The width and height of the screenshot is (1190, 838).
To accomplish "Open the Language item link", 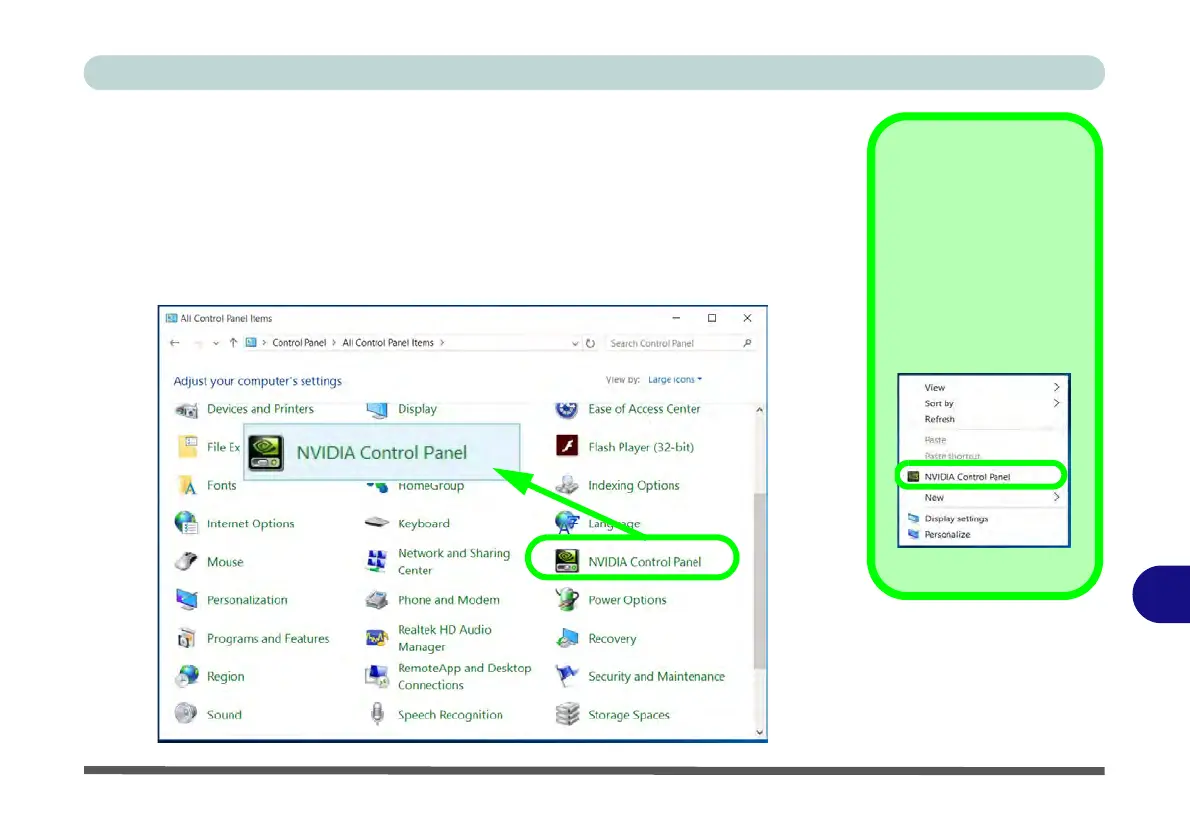I will coord(614,524).
